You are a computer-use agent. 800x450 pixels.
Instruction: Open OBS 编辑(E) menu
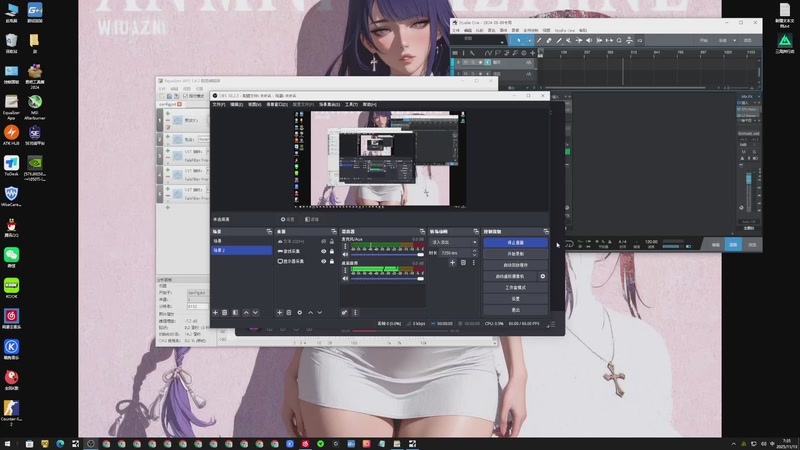point(236,105)
